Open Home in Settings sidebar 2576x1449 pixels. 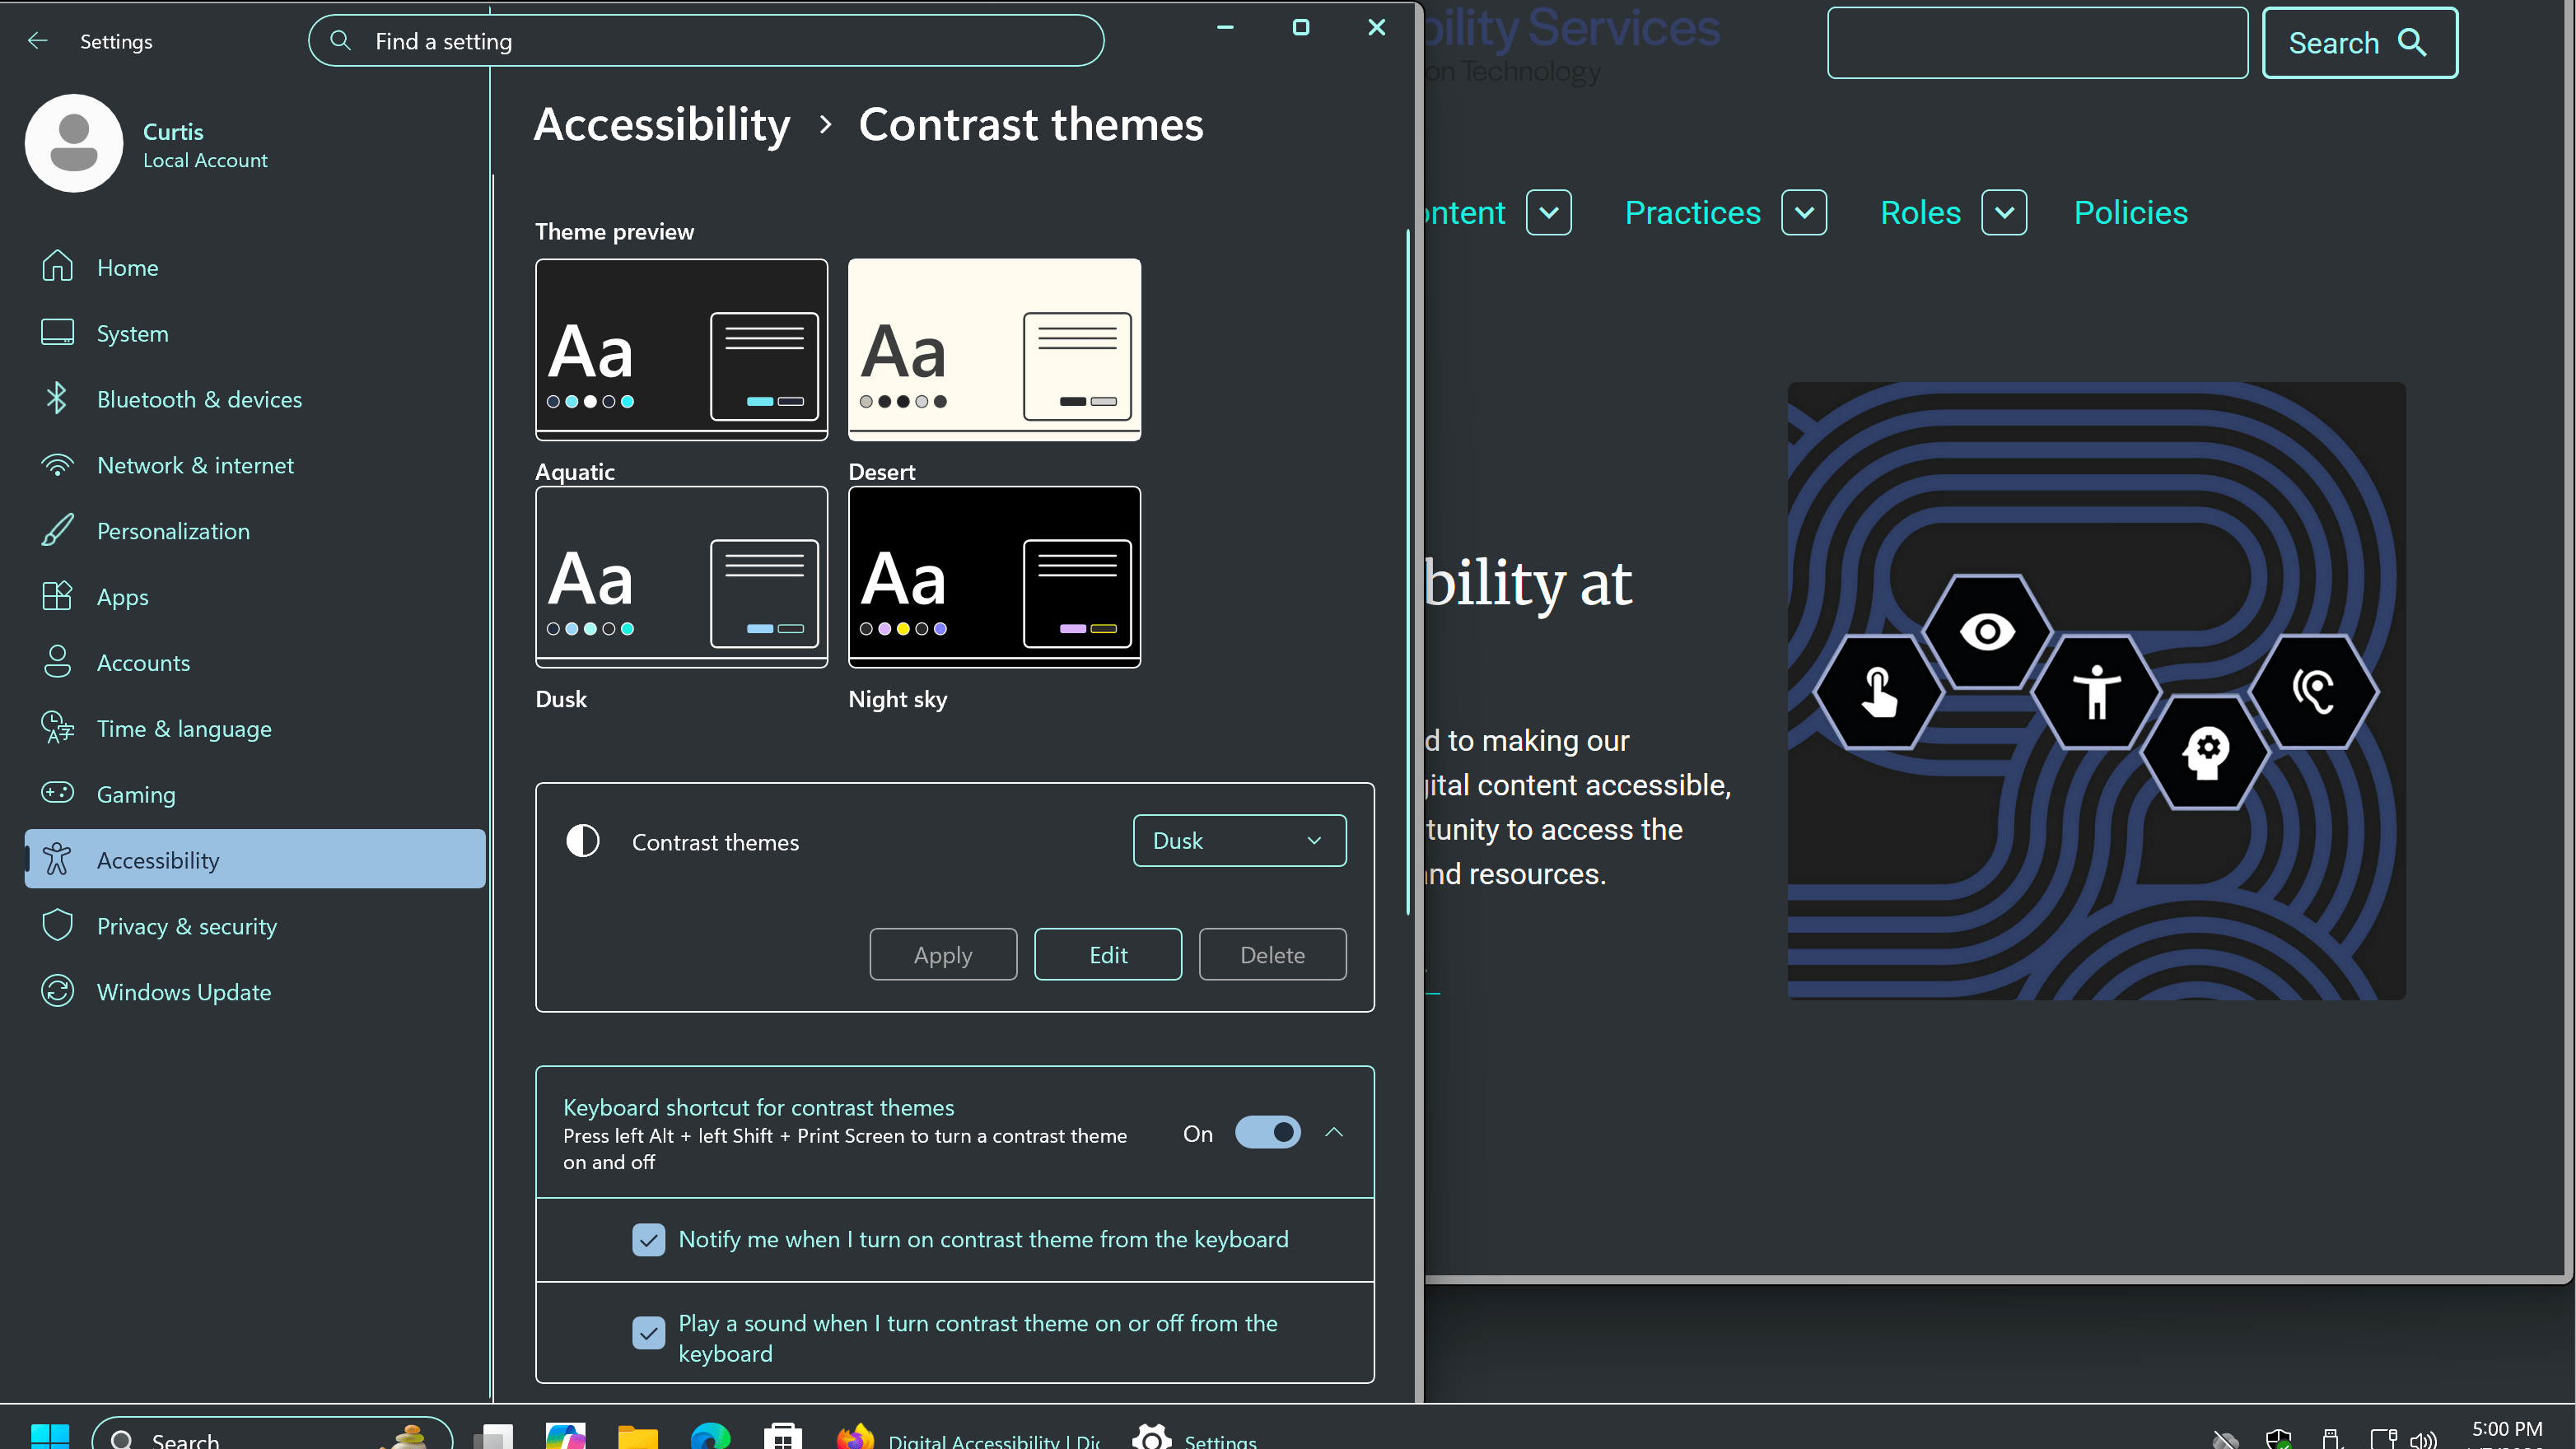[255, 267]
